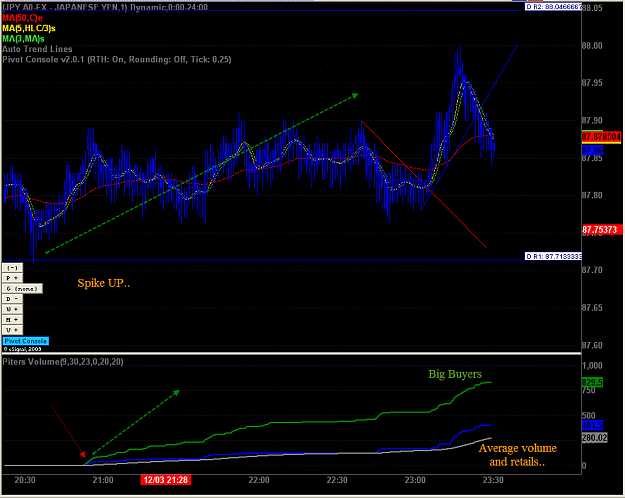Select the green MA(3,MA)s study label
The height and width of the screenshot is (498, 625).
[23, 39]
